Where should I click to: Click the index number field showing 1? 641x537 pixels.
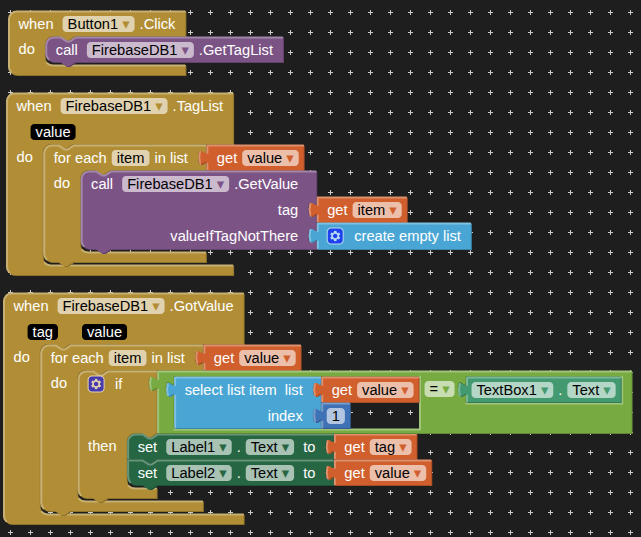(336, 415)
